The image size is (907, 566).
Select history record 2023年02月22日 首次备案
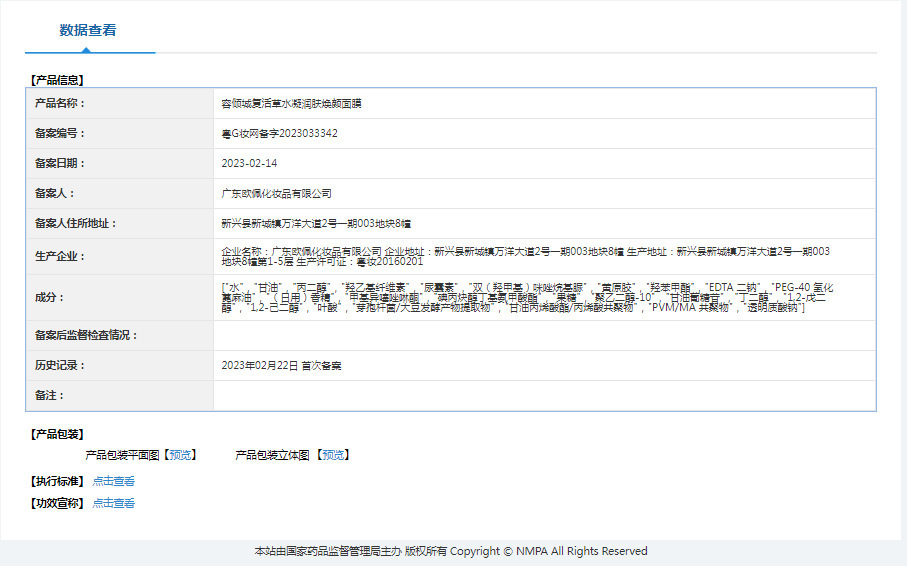pyautogui.click(x=281, y=366)
